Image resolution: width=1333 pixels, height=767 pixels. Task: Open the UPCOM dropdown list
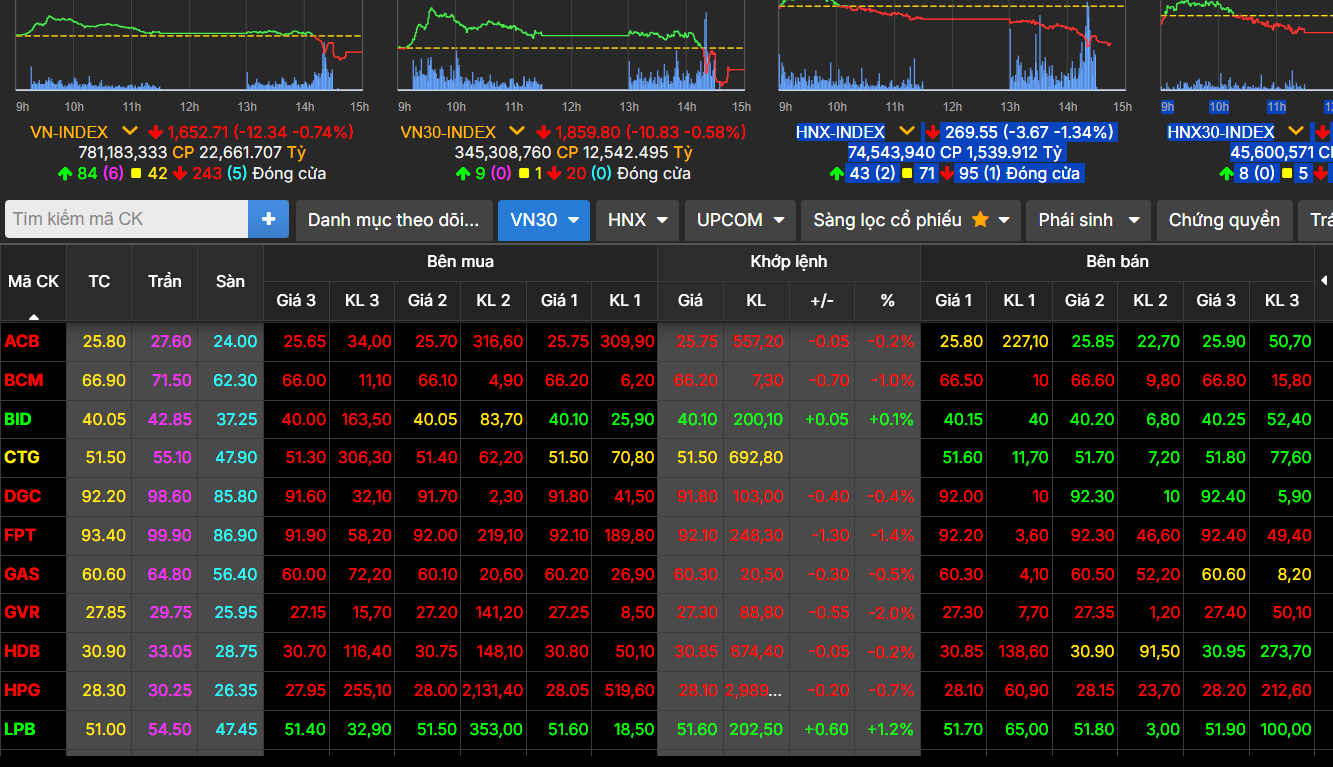tap(740, 220)
